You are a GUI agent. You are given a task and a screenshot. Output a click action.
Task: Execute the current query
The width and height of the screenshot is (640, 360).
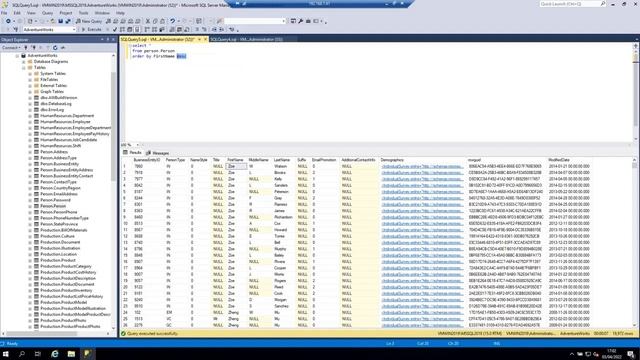tap(91, 29)
